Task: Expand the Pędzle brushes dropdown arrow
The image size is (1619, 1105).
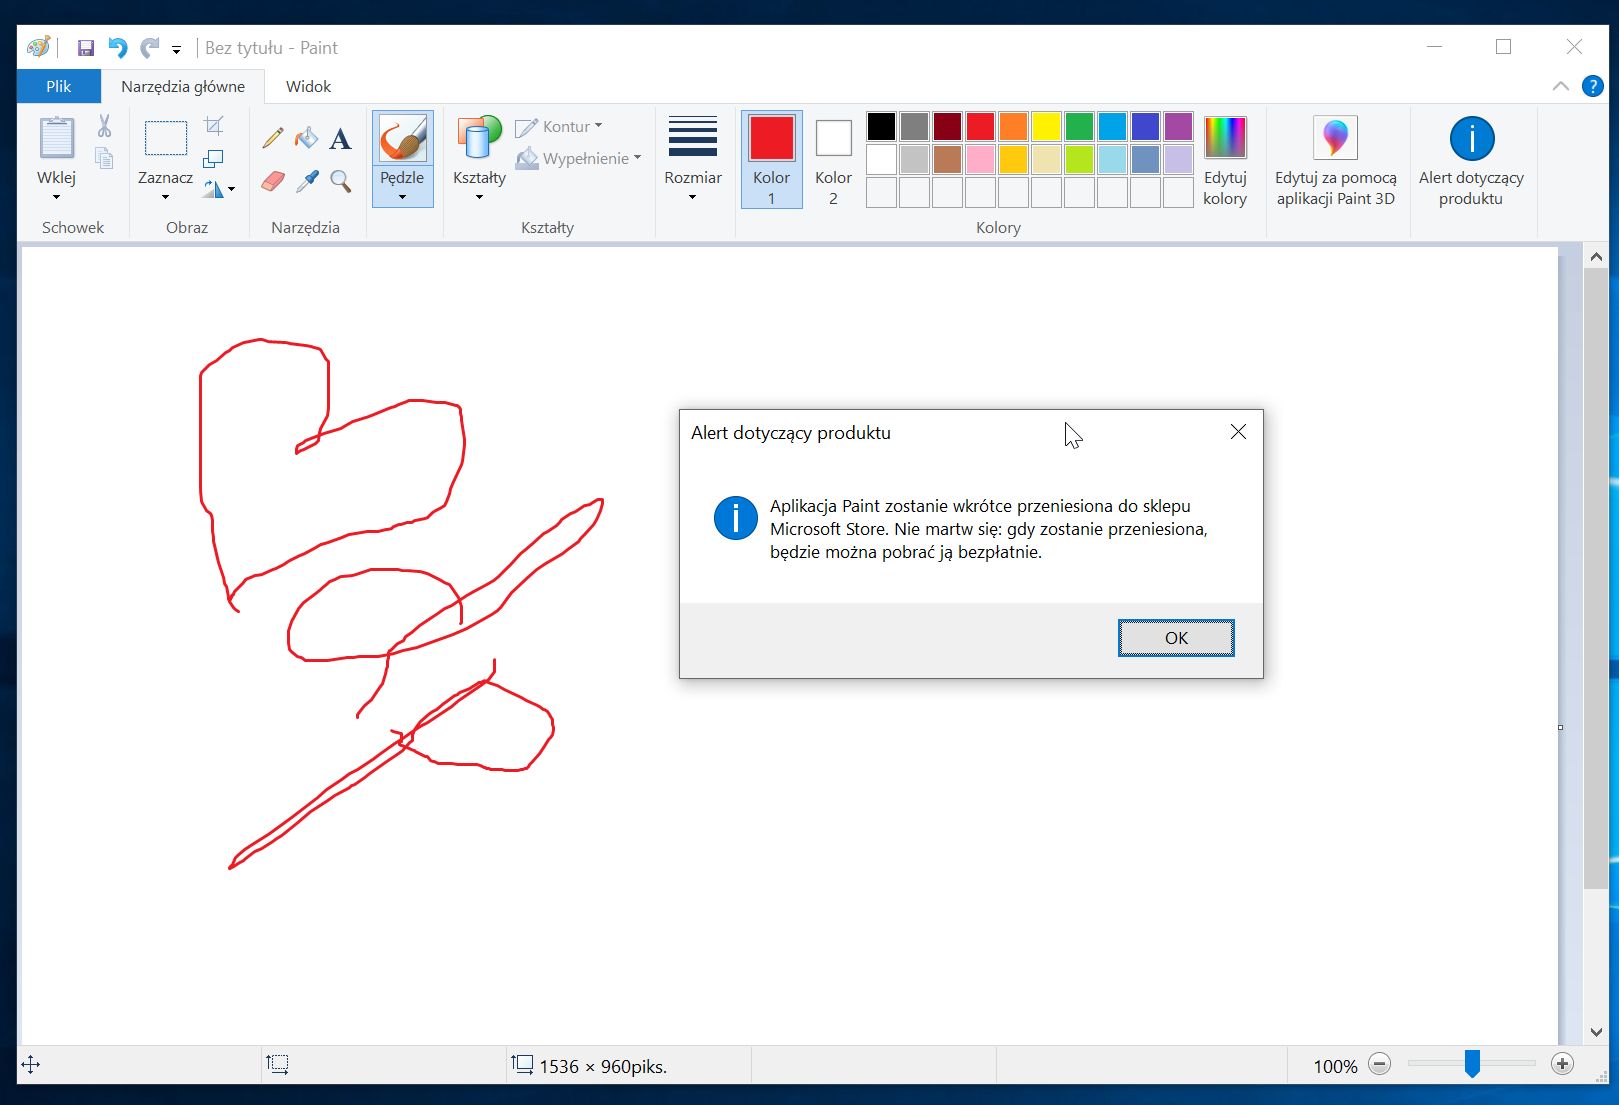Action: coord(402,197)
